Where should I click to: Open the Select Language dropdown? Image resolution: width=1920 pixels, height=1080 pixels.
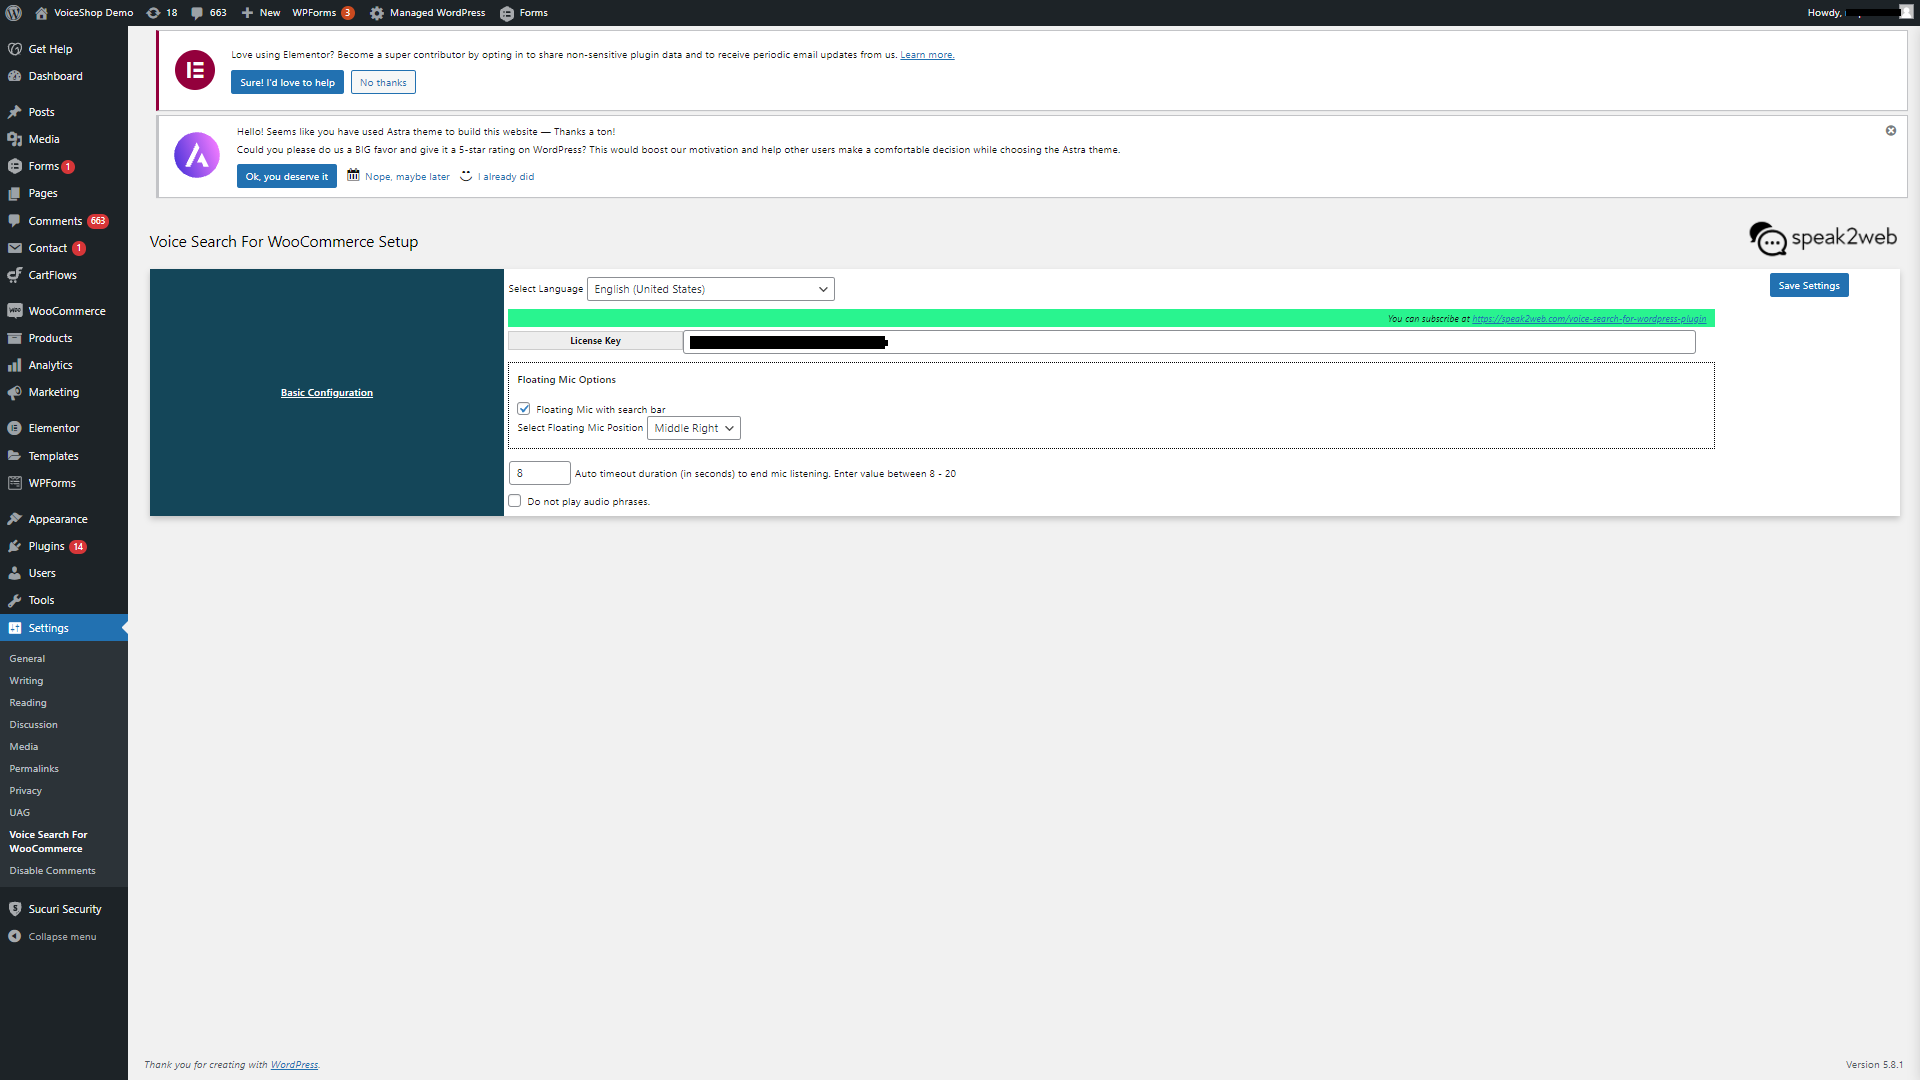click(711, 289)
